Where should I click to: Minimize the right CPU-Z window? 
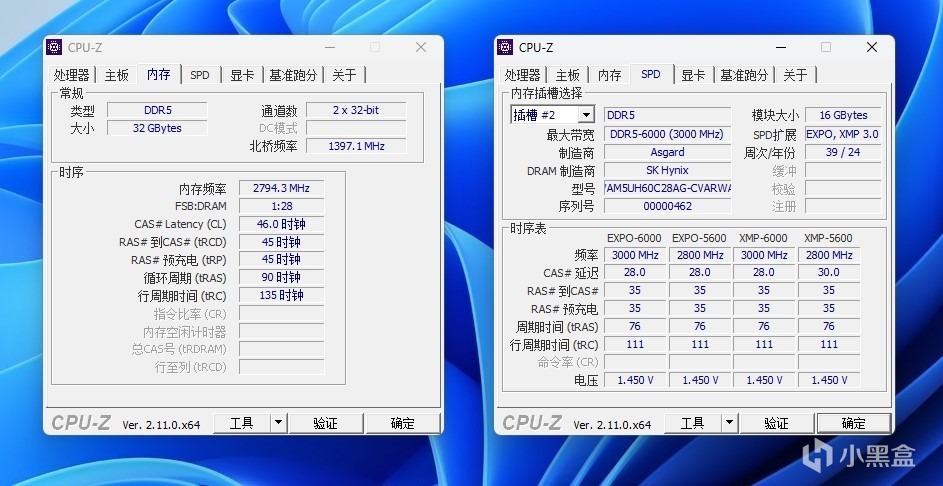coord(781,47)
